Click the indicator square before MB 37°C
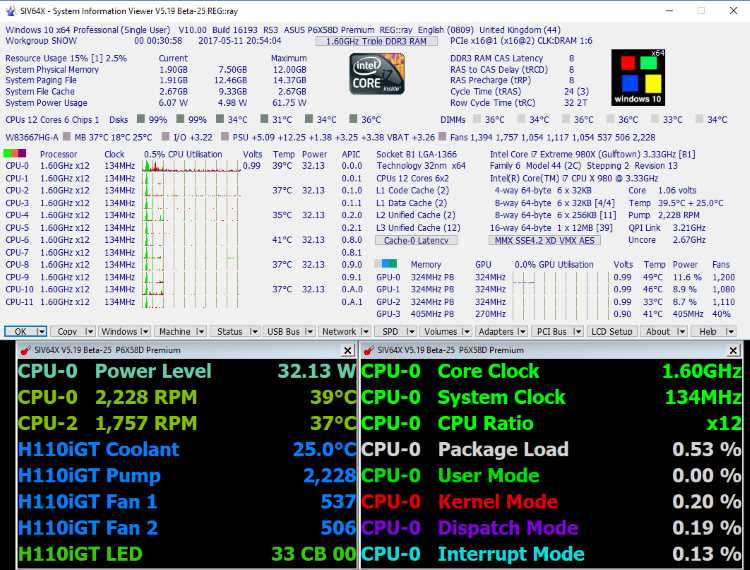Viewport: 750px width, 570px height. point(67,137)
